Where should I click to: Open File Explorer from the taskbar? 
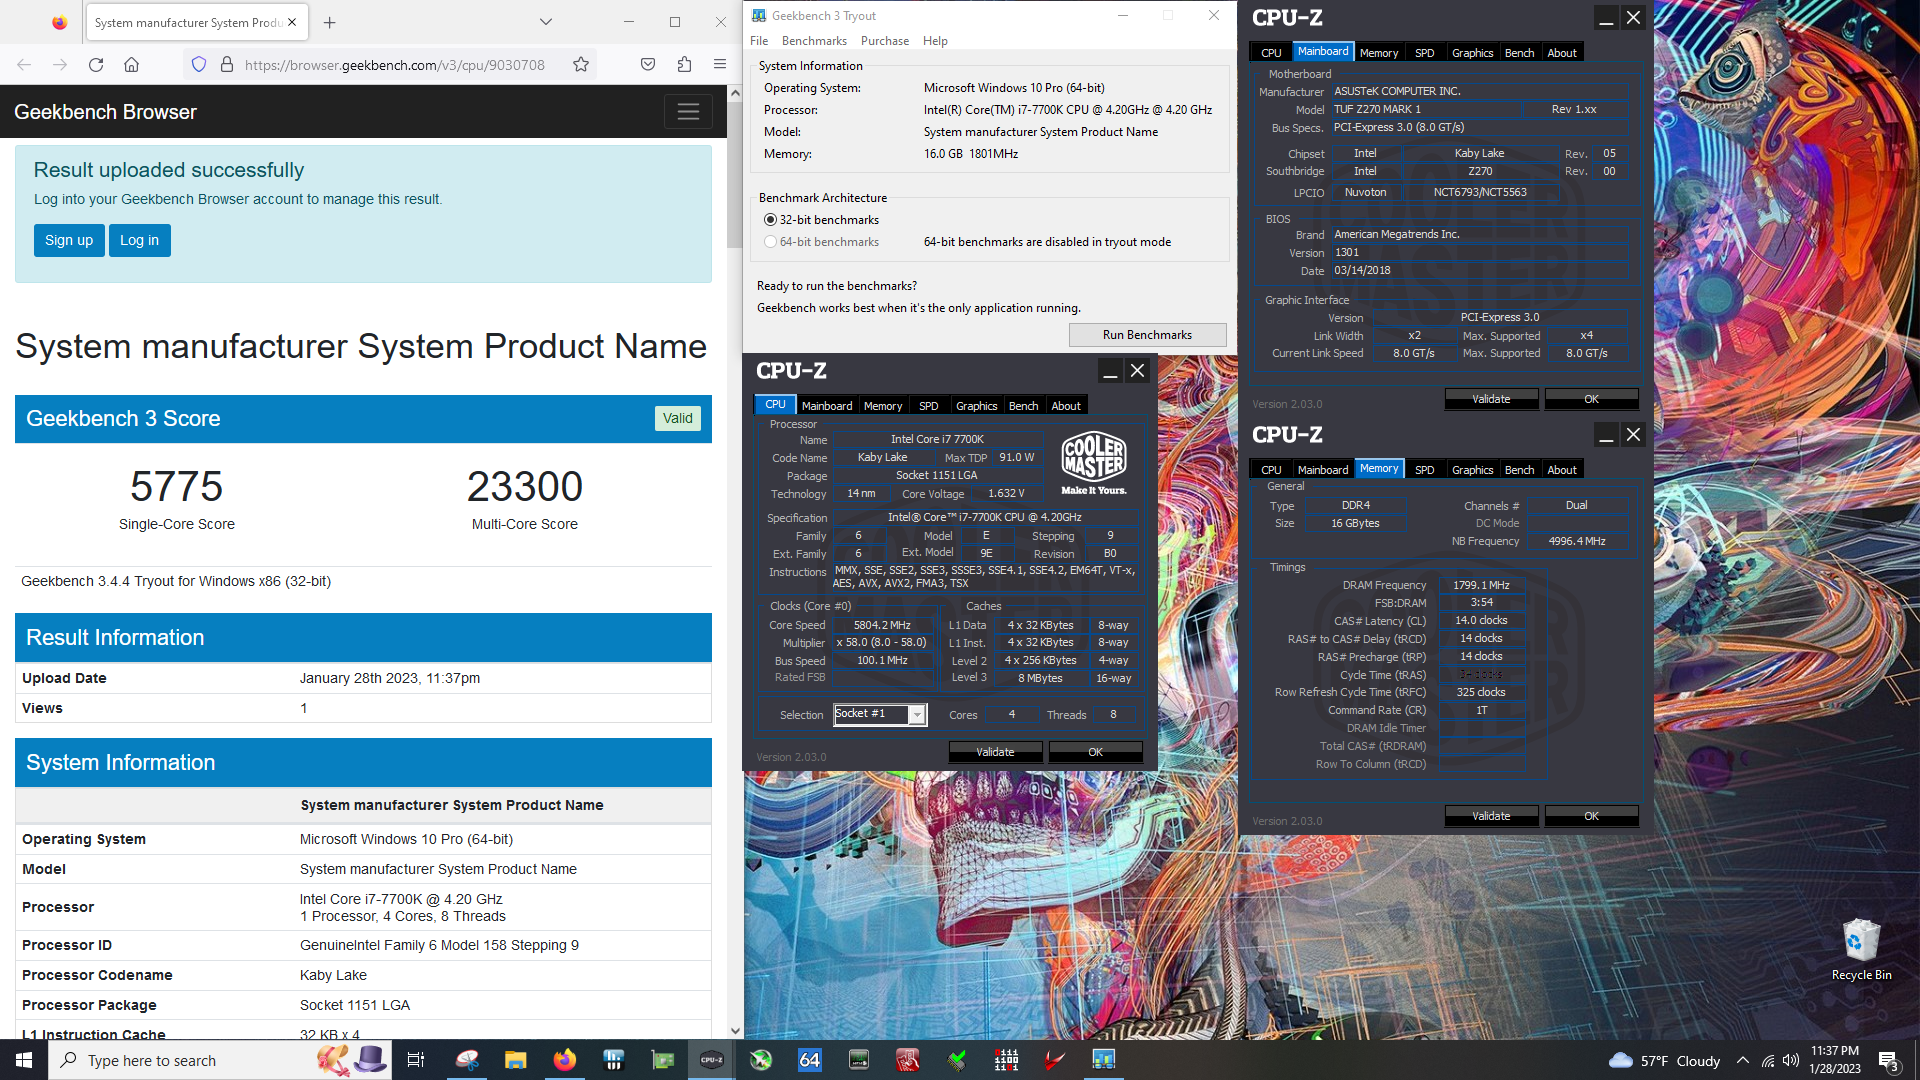(515, 1060)
